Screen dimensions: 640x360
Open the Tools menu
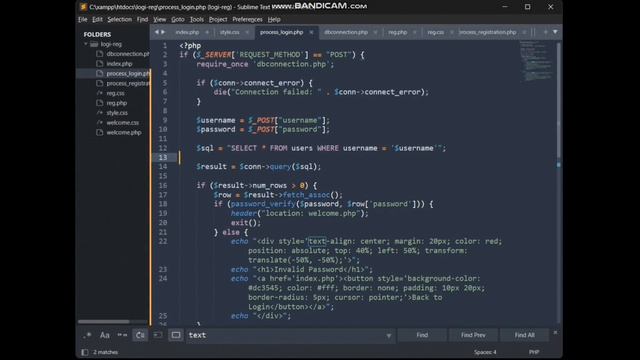point(197,19)
